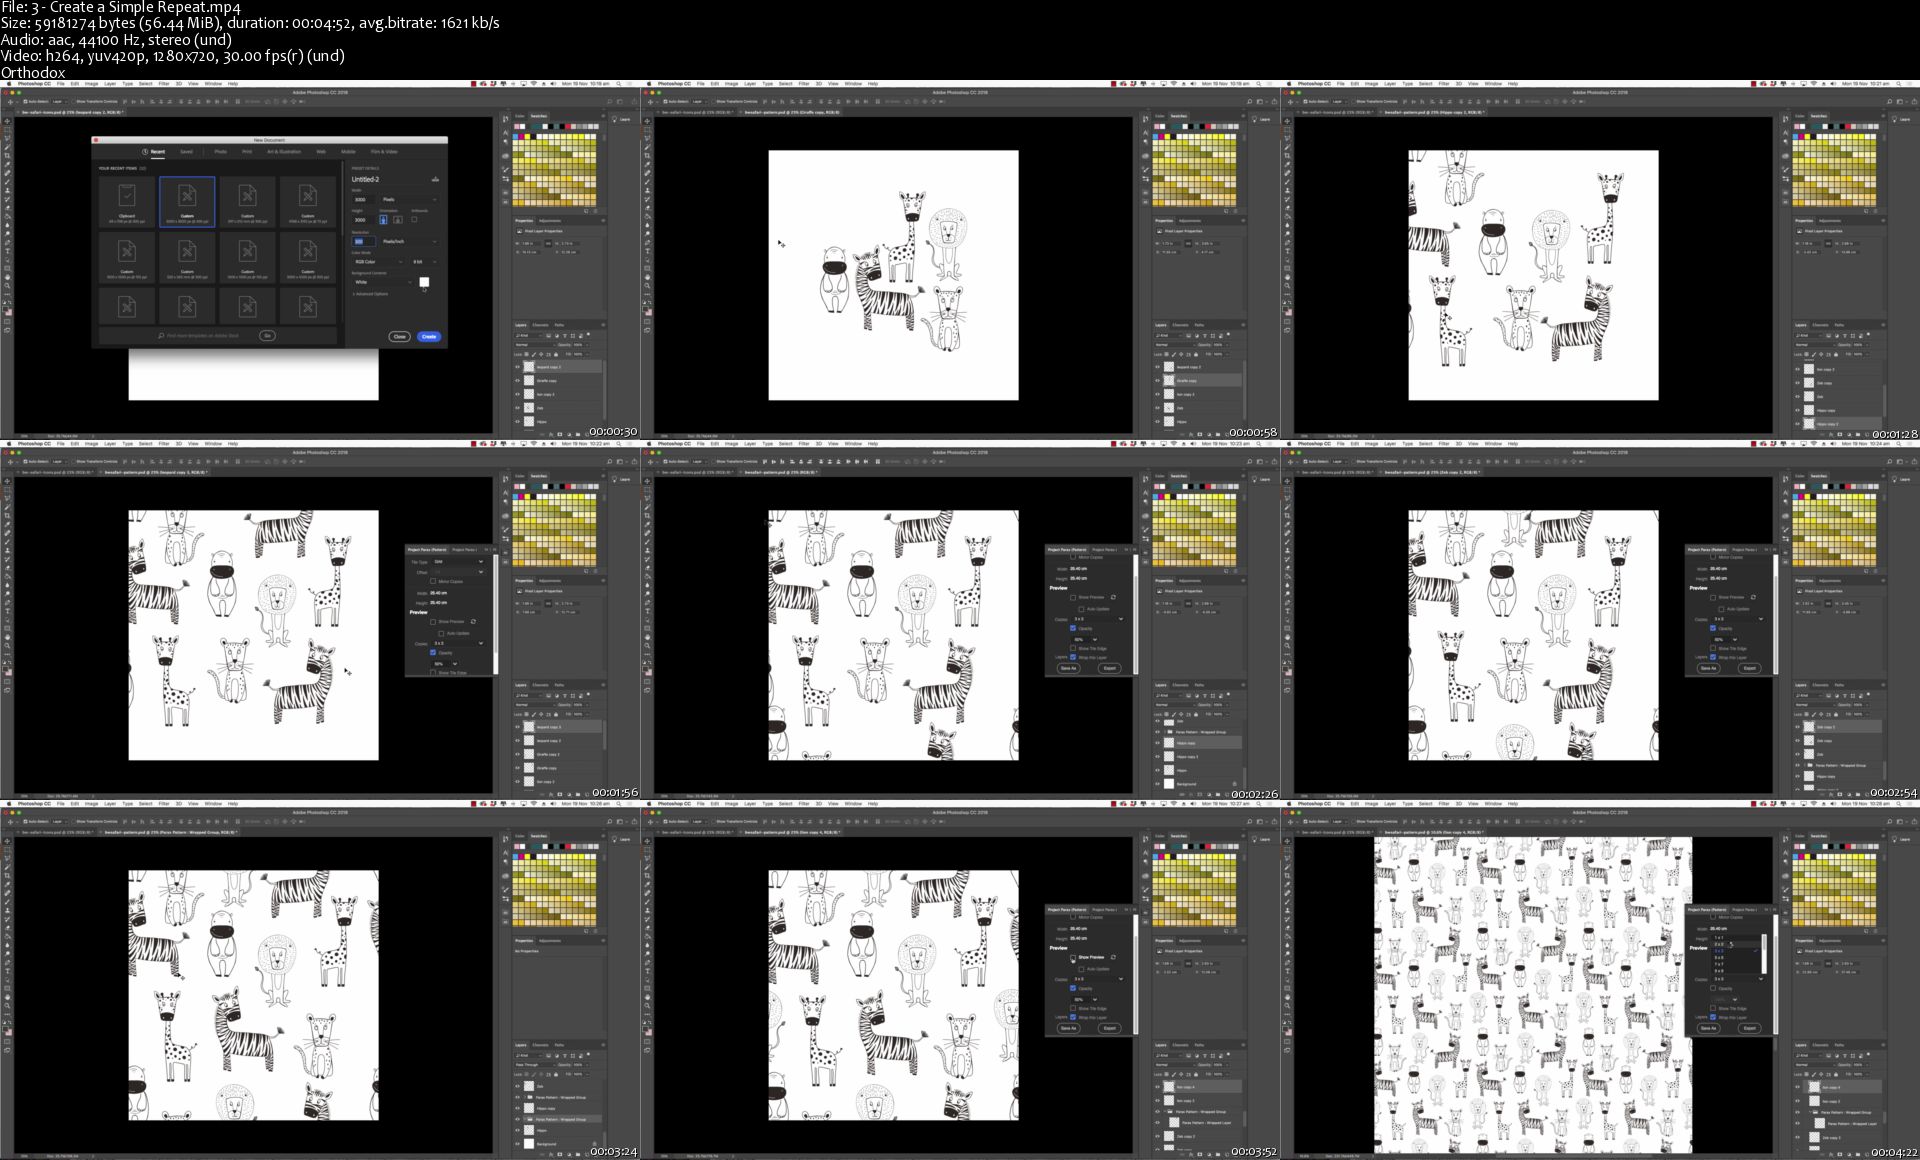Select the Crop tool in the 00:00:30 frame

click(x=7, y=155)
